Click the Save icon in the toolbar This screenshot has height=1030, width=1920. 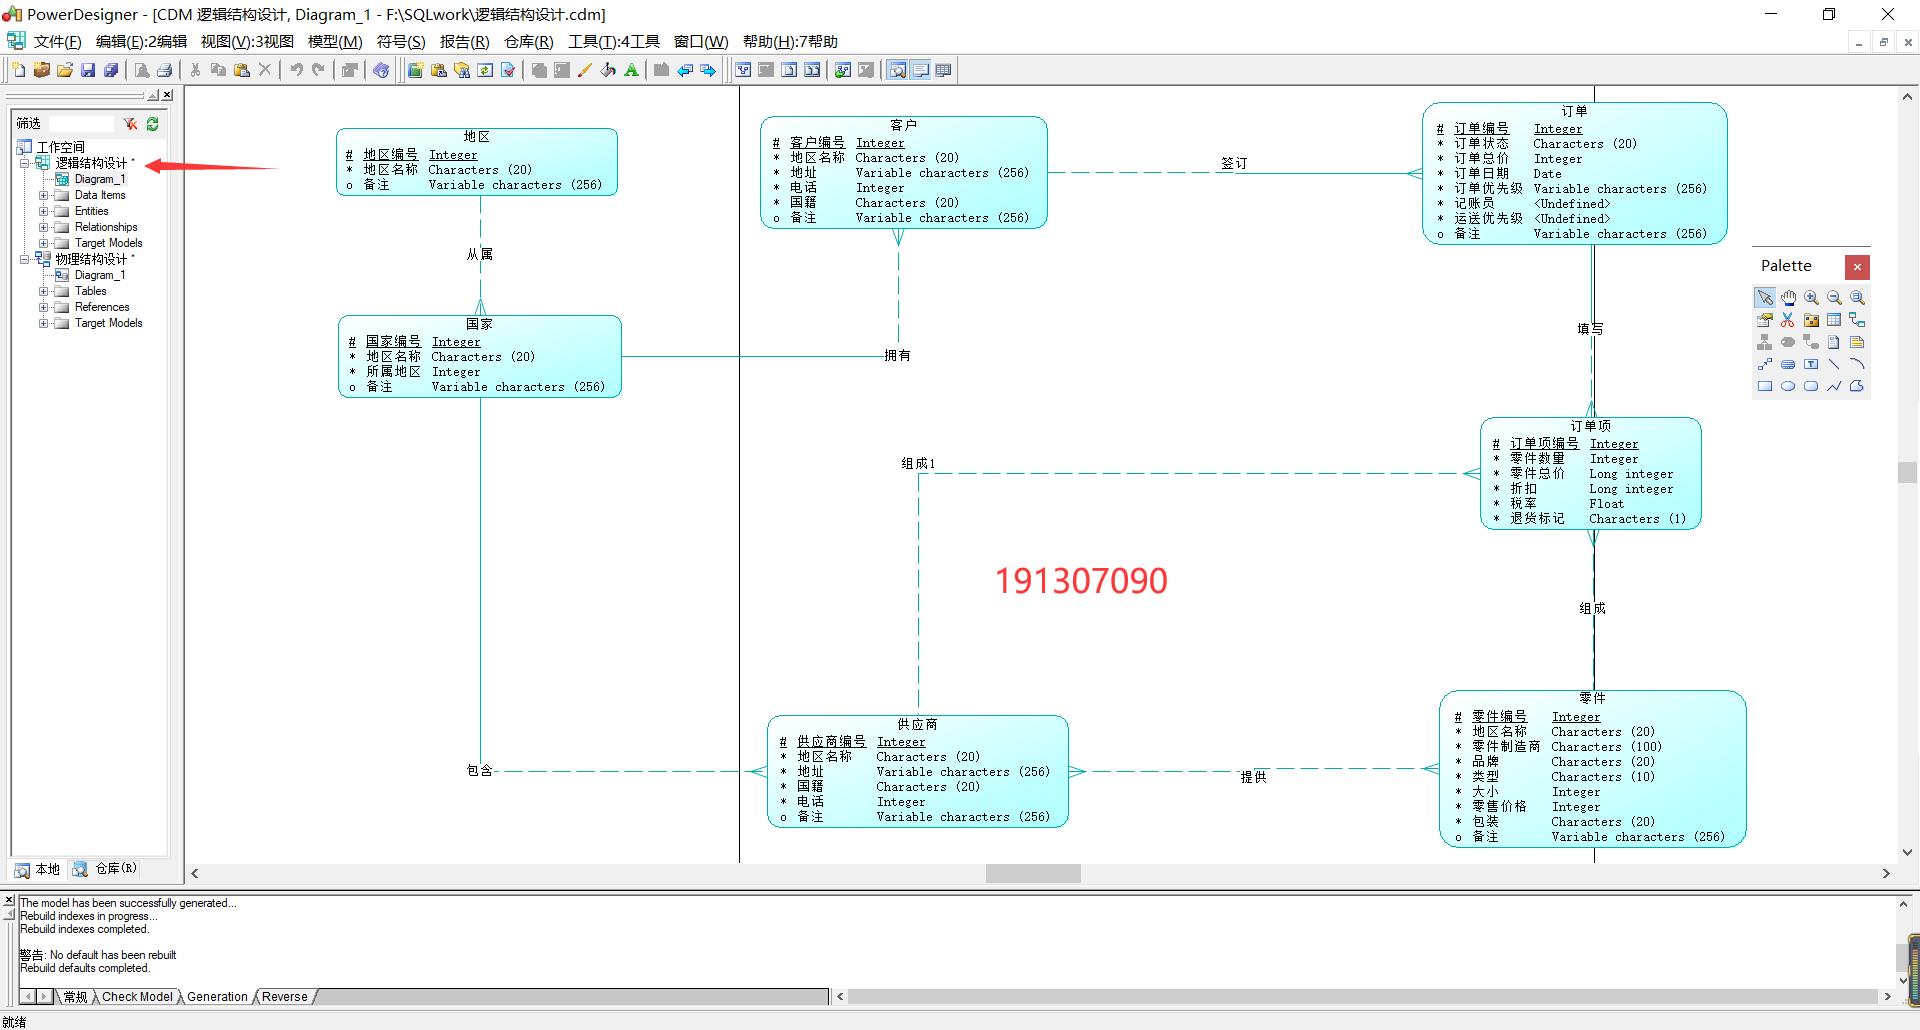point(88,70)
